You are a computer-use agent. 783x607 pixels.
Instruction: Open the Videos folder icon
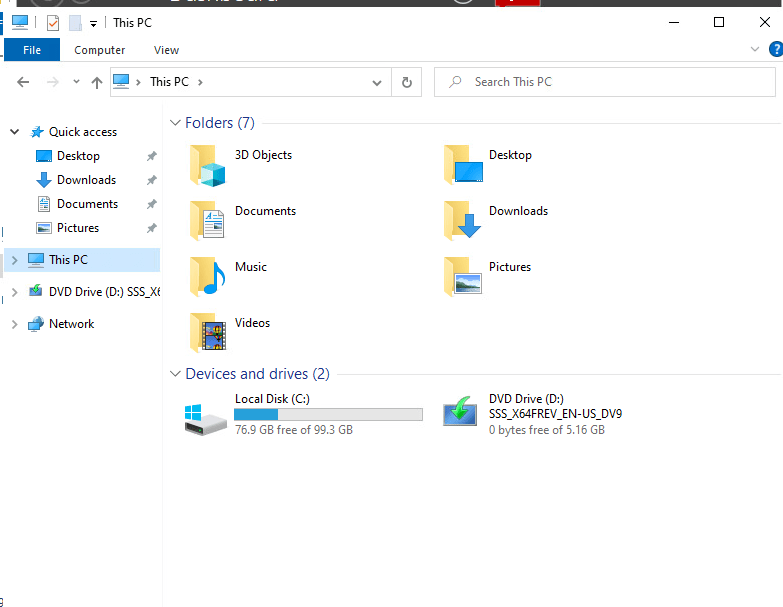pyautogui.click(x=207, y=333)
